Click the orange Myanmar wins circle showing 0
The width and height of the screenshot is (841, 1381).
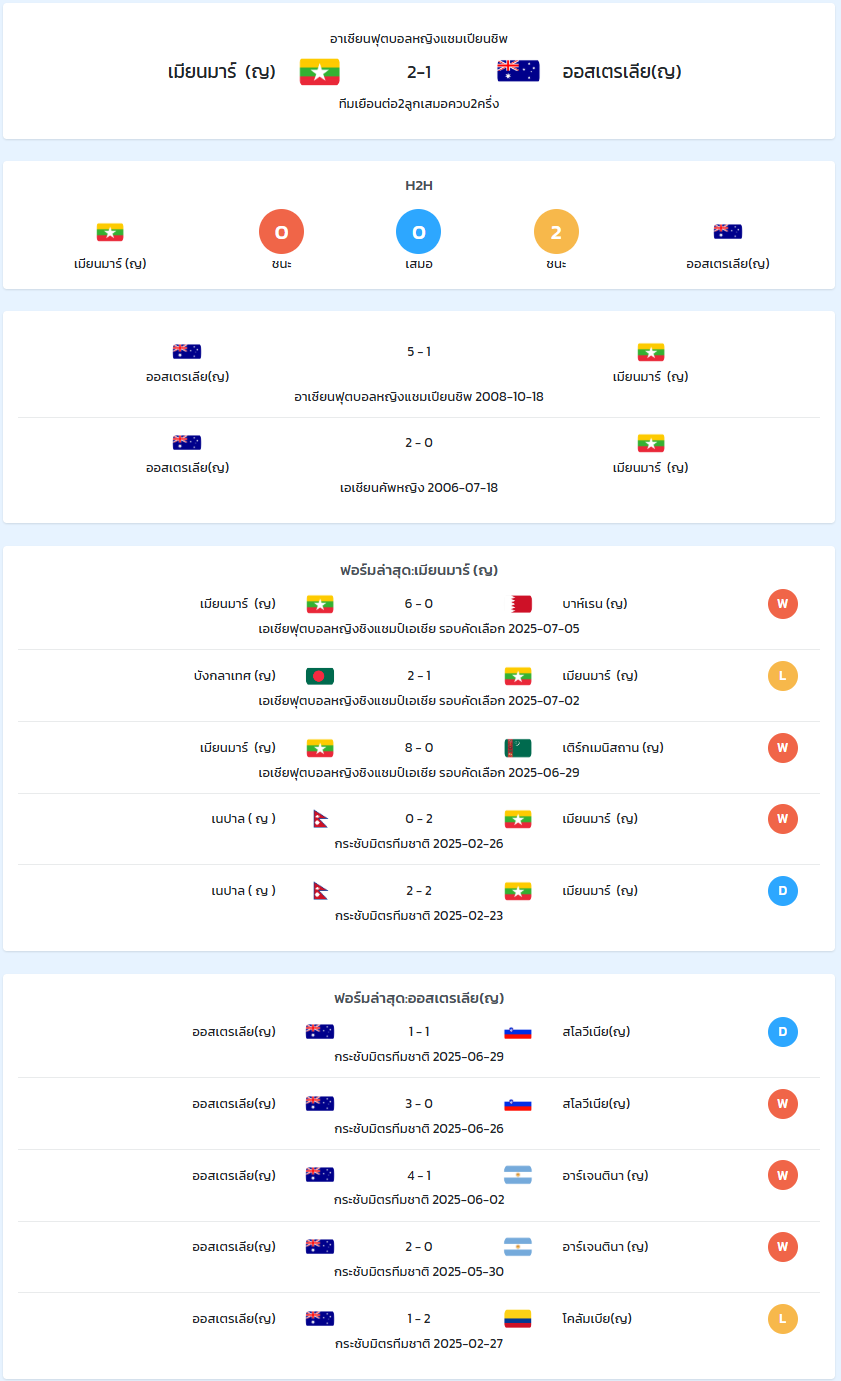[281, 232]
